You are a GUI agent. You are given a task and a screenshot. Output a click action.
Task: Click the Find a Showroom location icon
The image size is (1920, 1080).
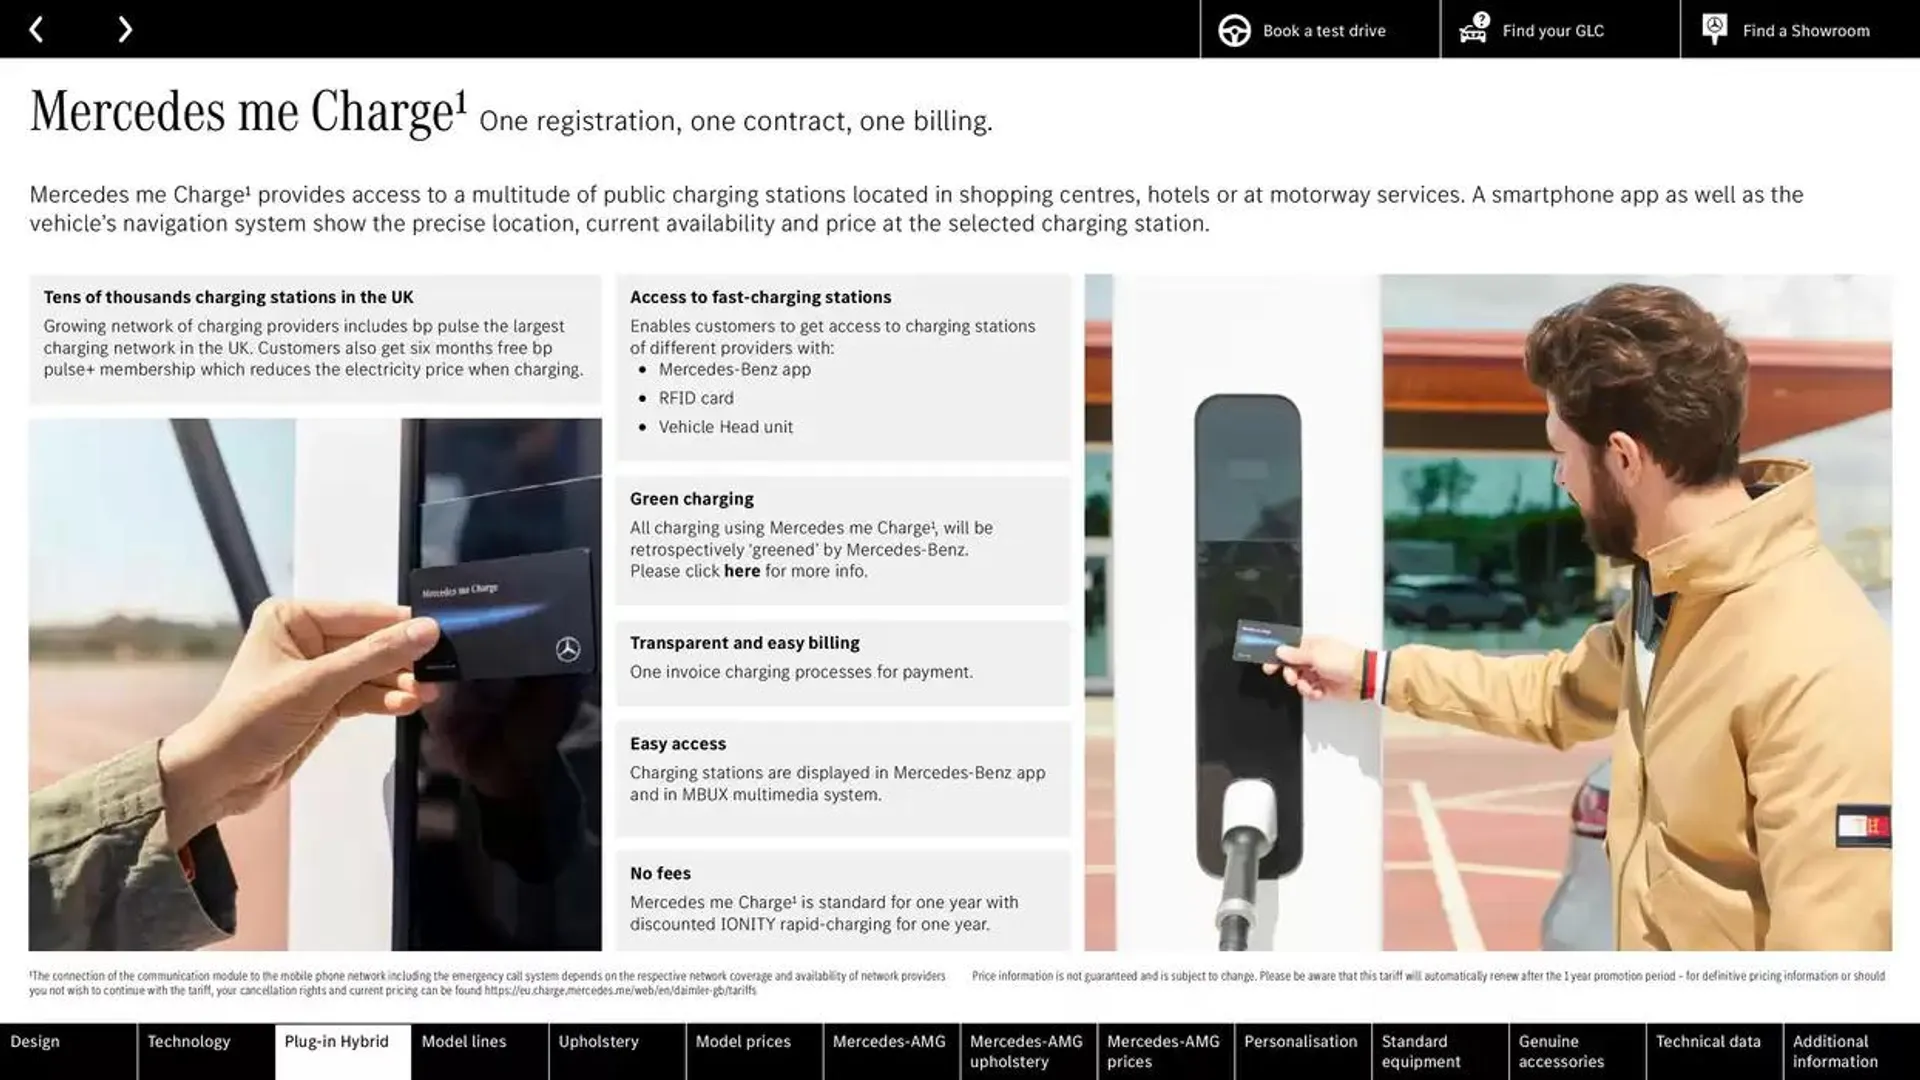pyautogui.click(x=1716, y=28)
